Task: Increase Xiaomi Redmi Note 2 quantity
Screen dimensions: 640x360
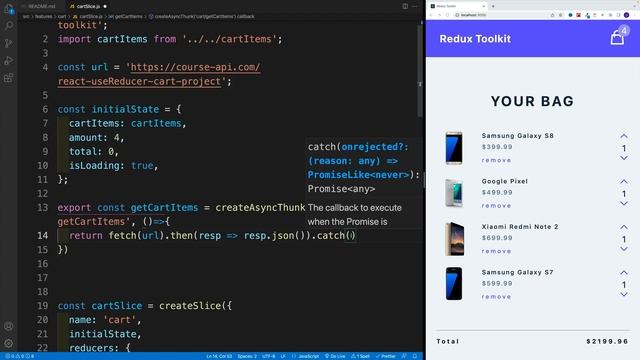Action: pos(624,227)
